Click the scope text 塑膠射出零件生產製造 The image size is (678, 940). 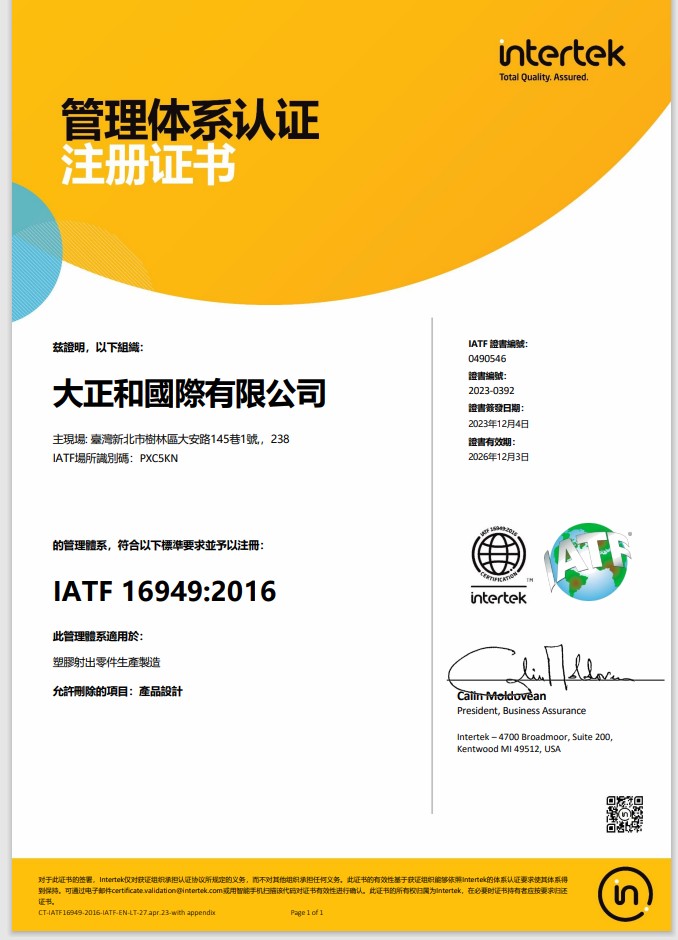(107, 662)
